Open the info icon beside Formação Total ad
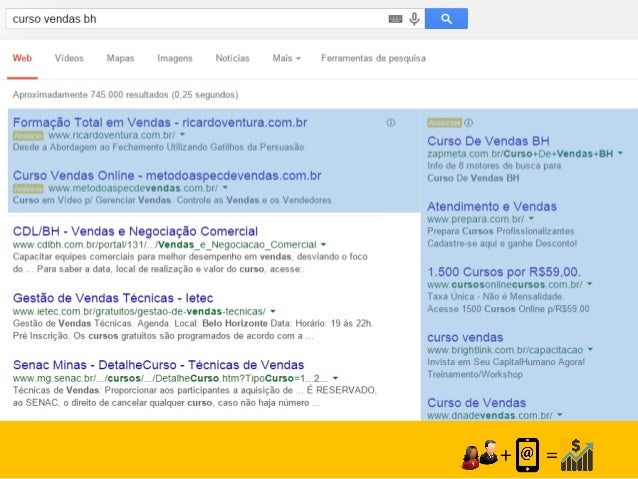 click(391, 122)
